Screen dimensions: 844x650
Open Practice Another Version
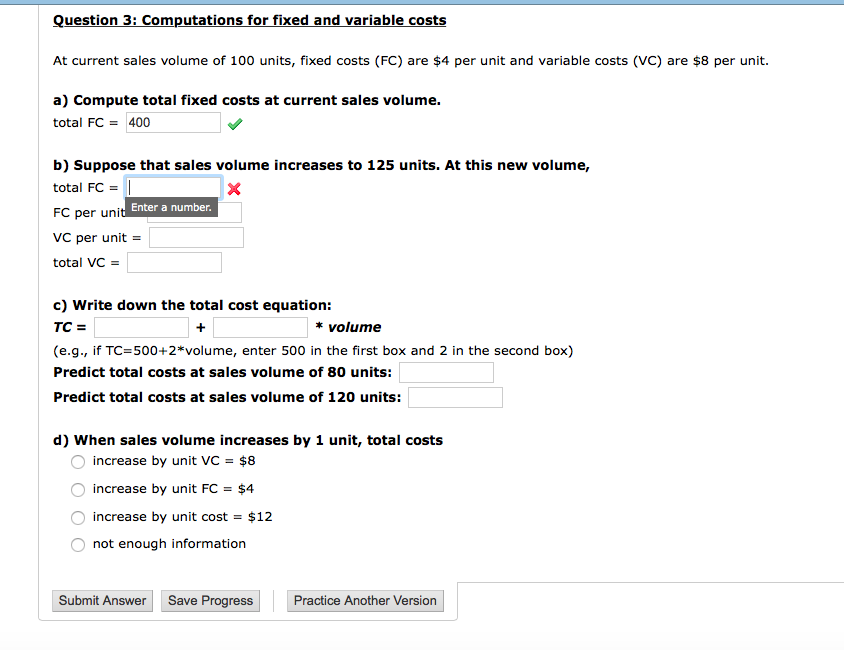click(364, 600)
